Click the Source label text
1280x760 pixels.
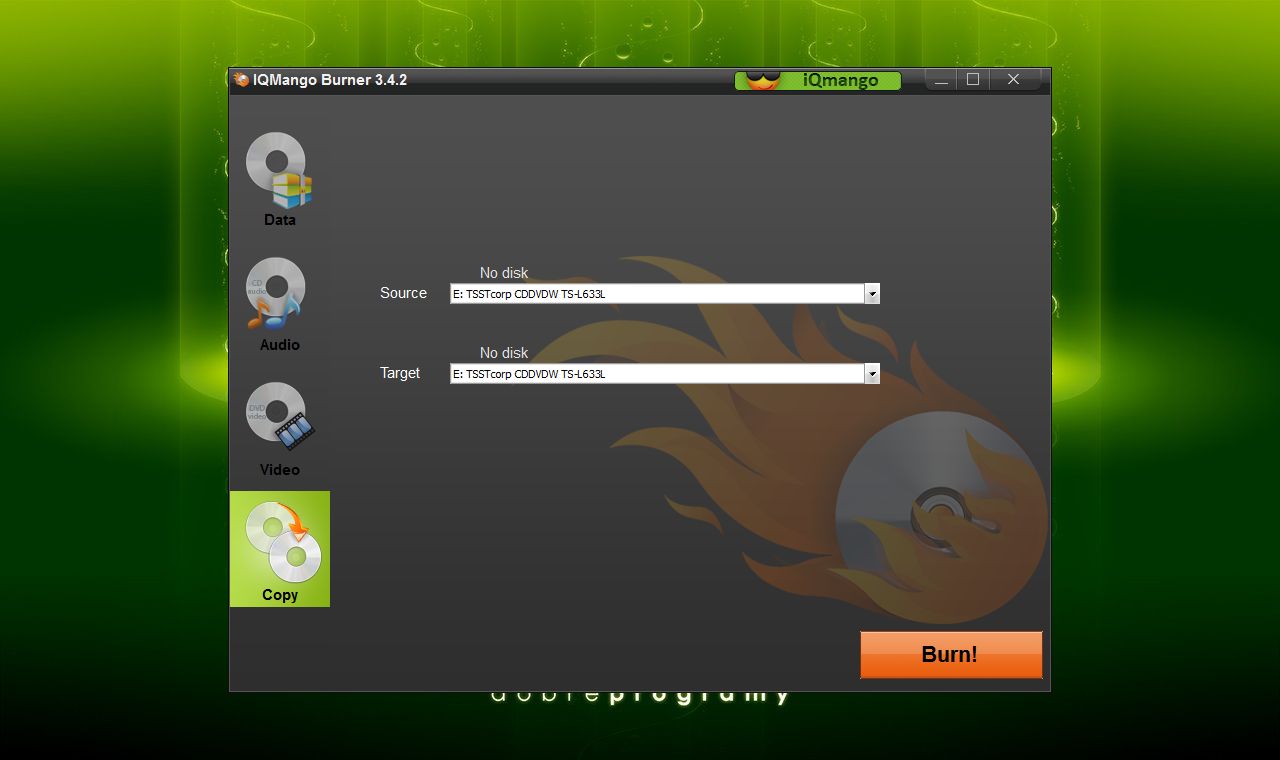point(403,293)
